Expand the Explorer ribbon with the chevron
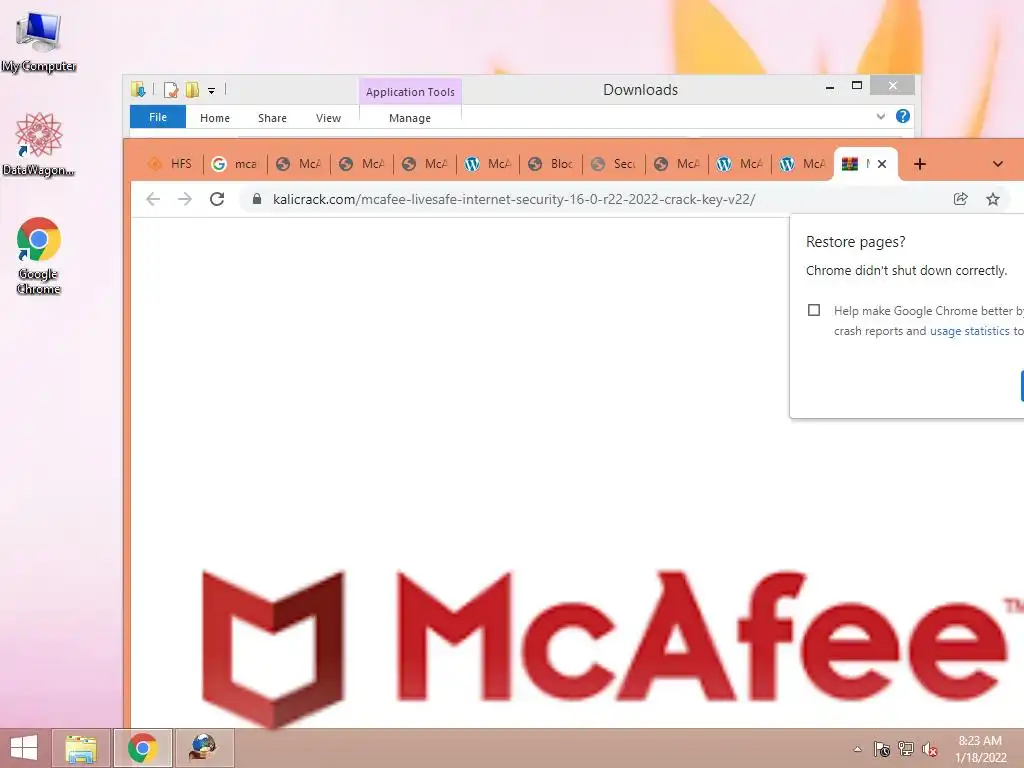 880,116
